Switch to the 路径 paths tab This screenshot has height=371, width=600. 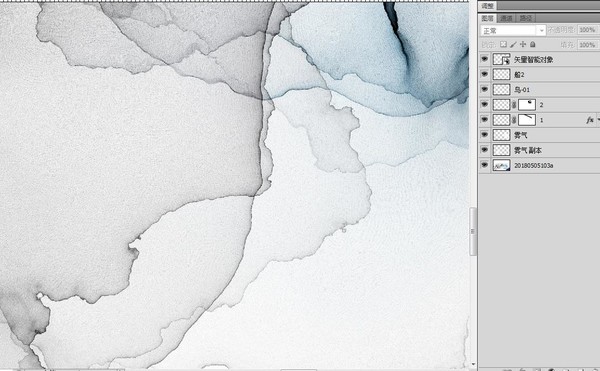point(526,18)
